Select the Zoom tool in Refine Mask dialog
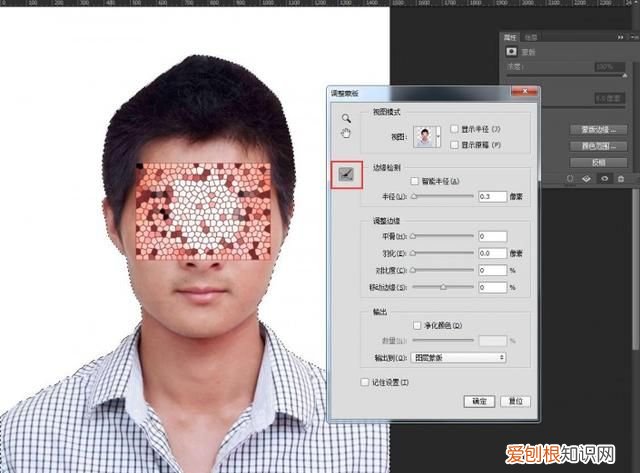Viewport: 640px width, 473px height. 346,118
